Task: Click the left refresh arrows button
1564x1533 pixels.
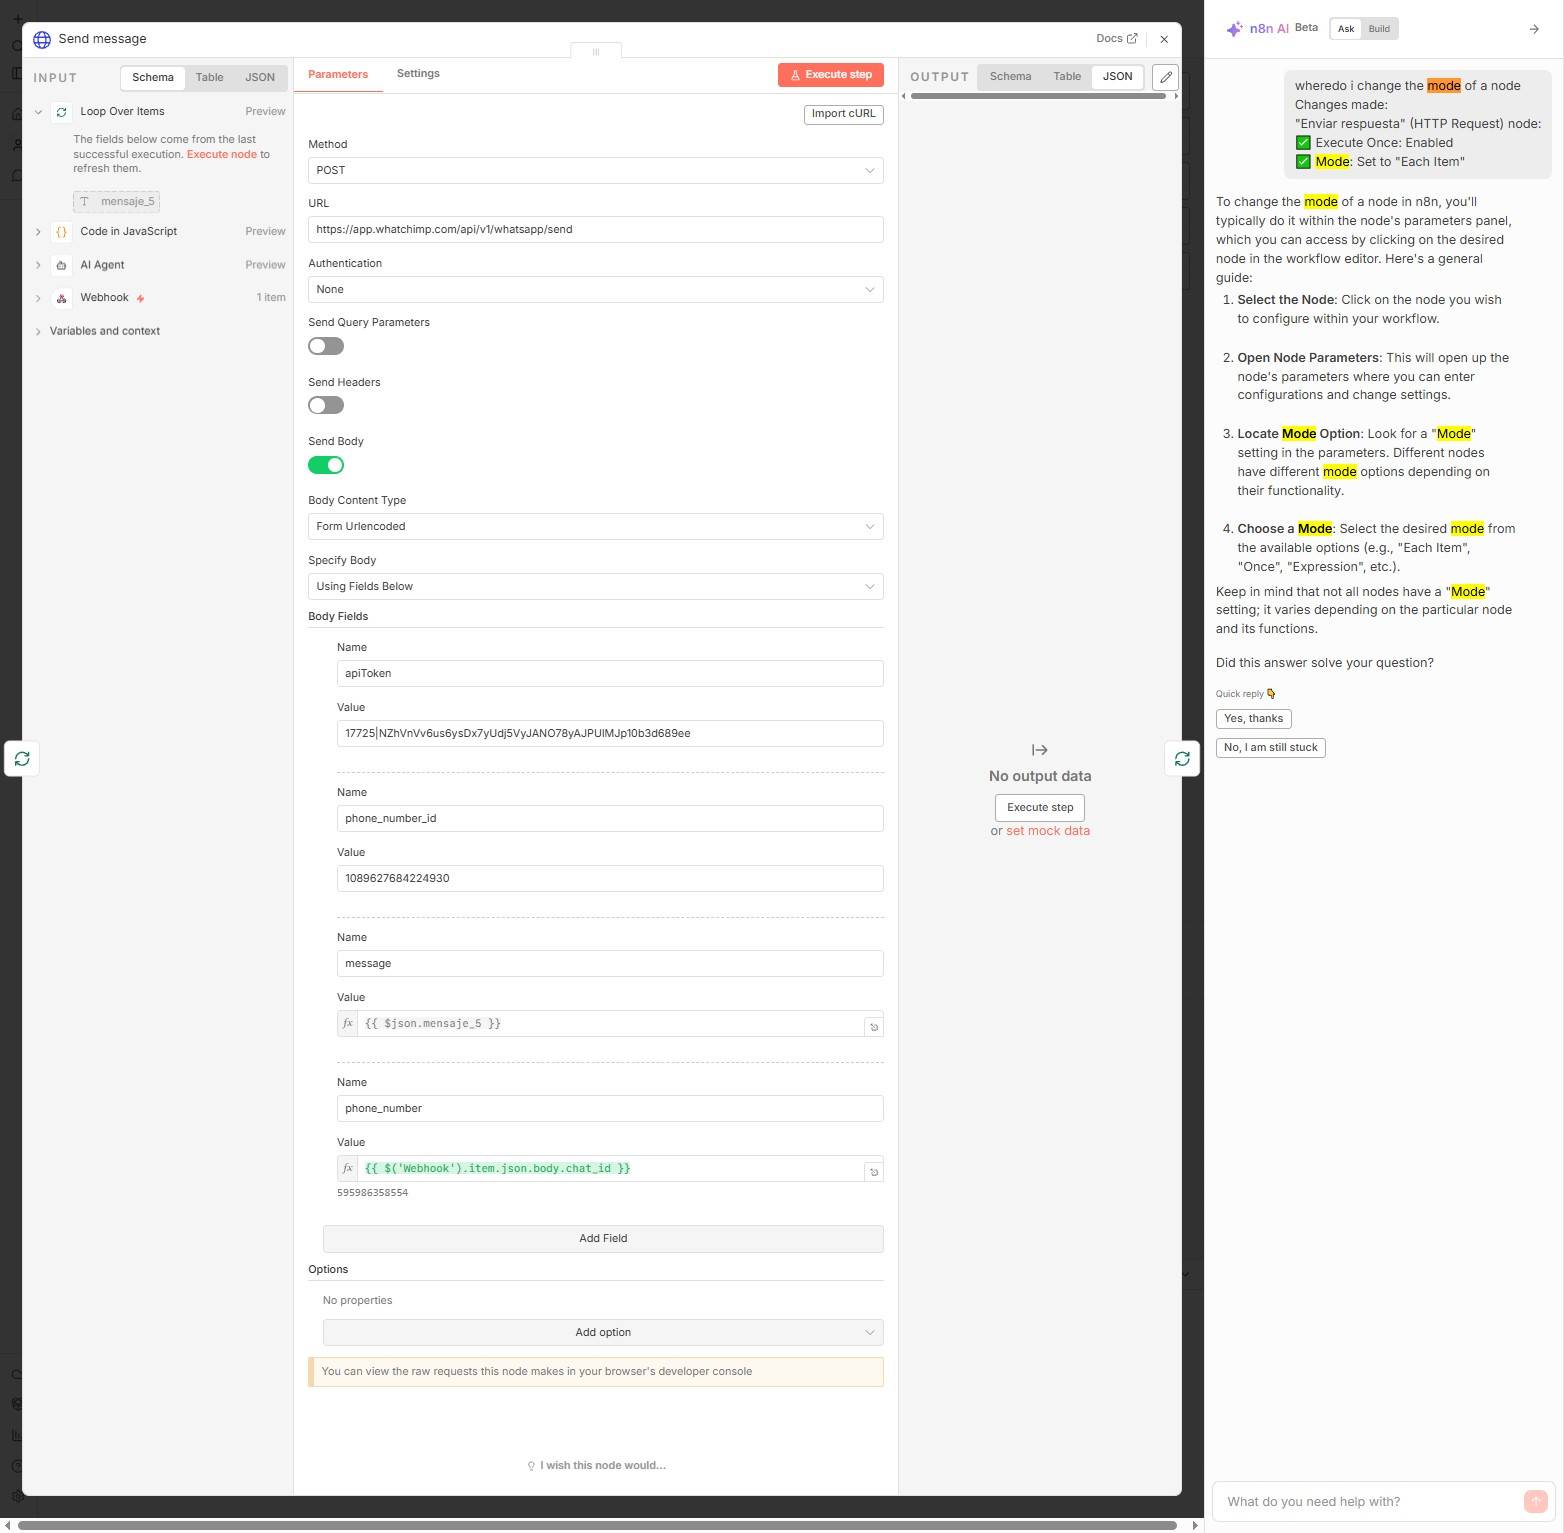Action: click(22, 759)
